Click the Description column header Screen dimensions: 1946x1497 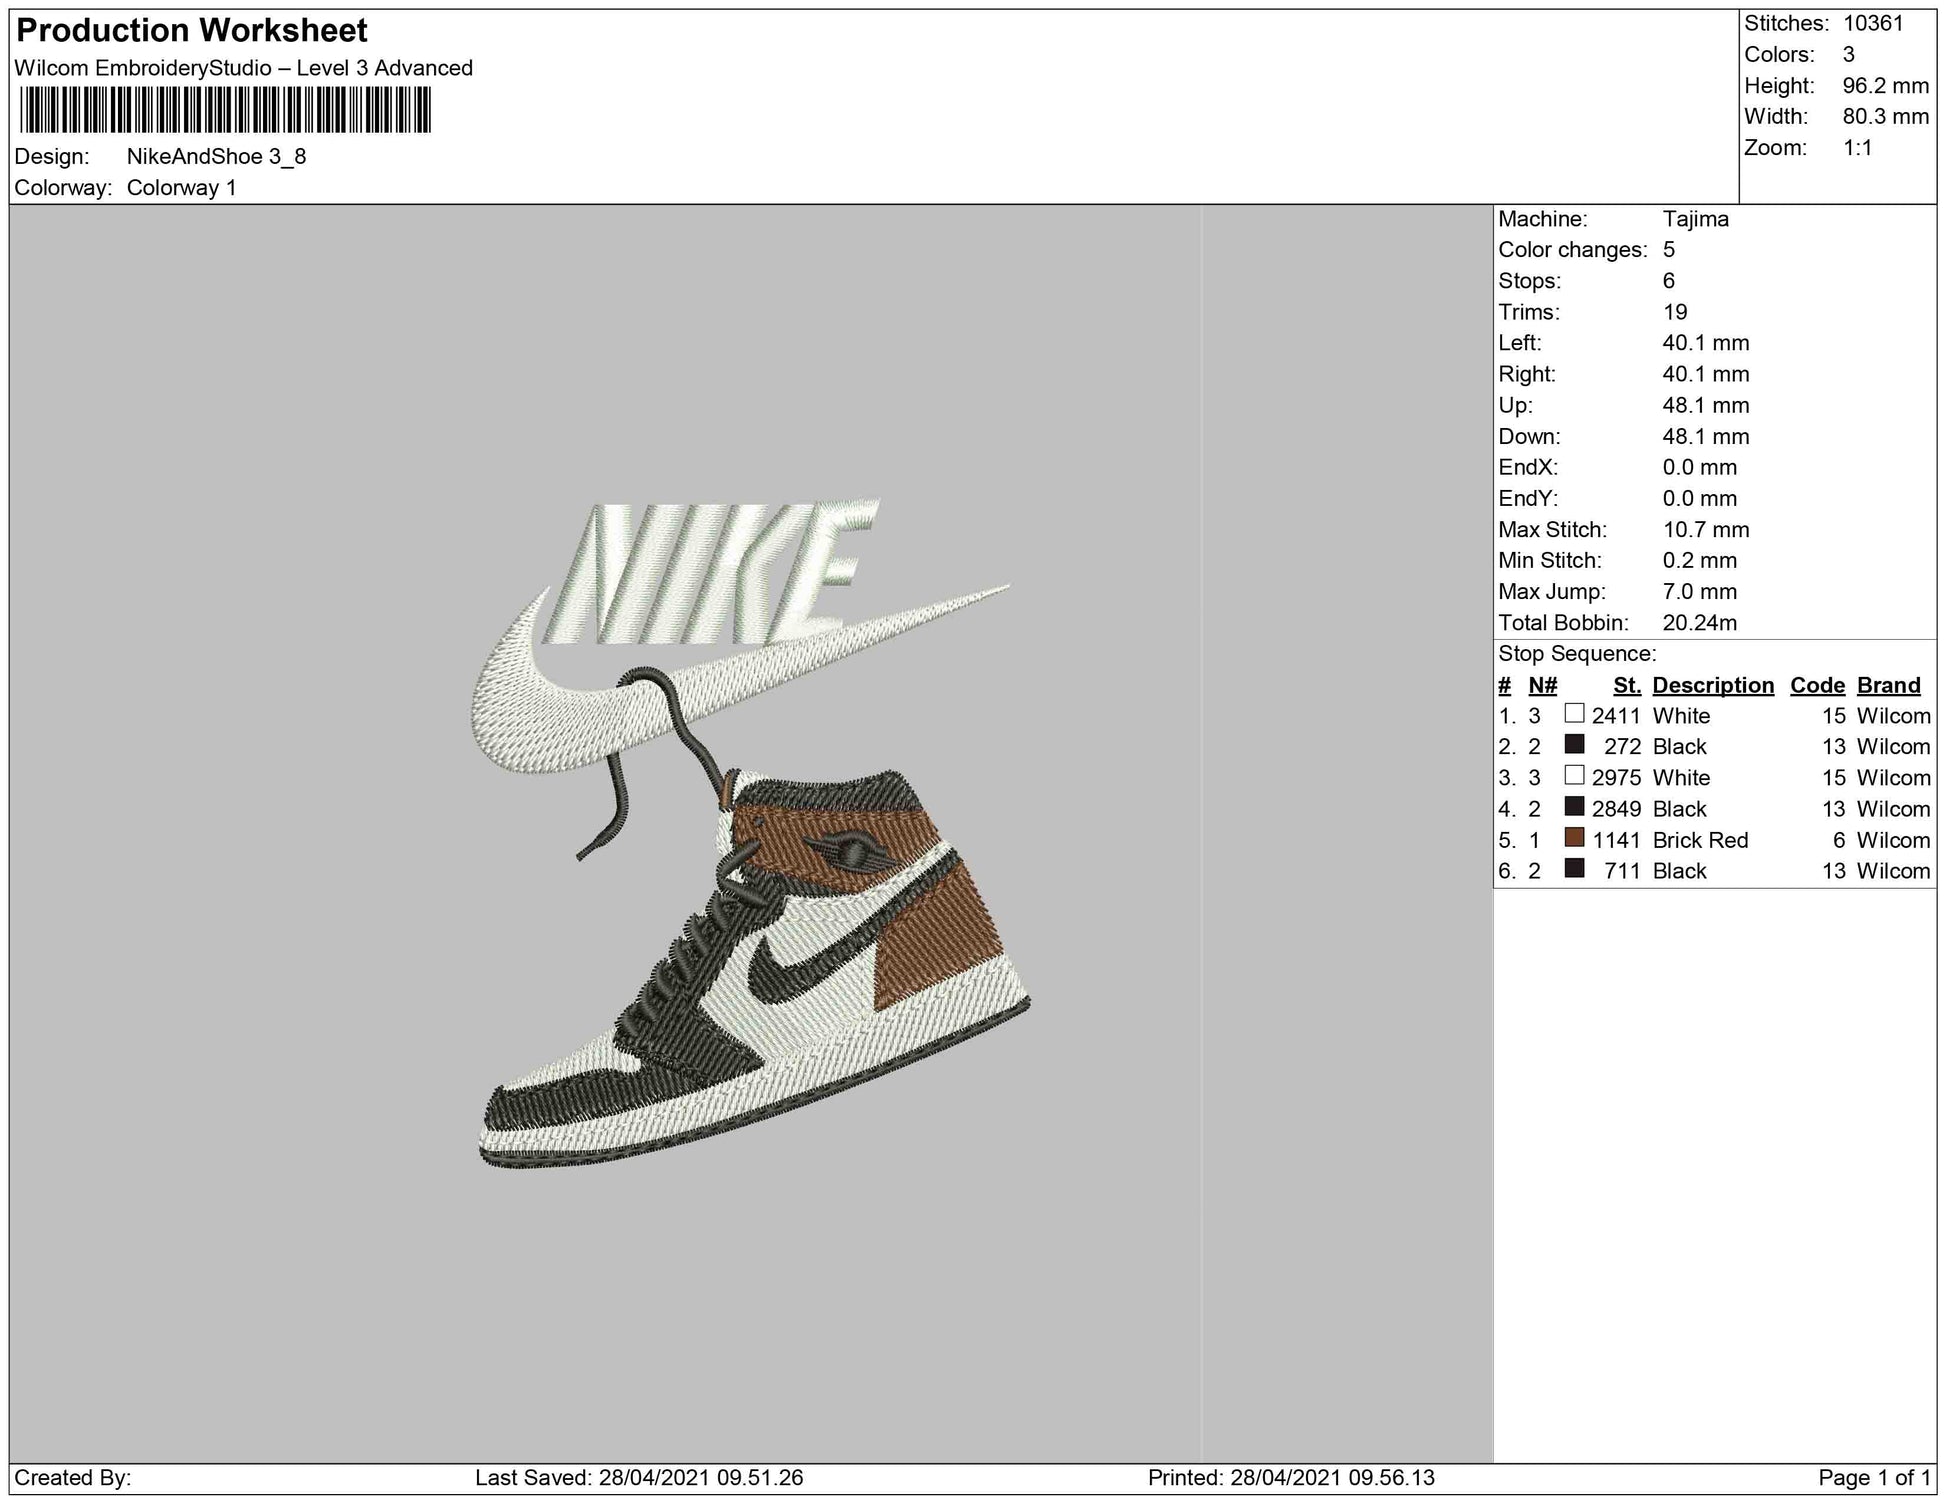[1712, 685]
